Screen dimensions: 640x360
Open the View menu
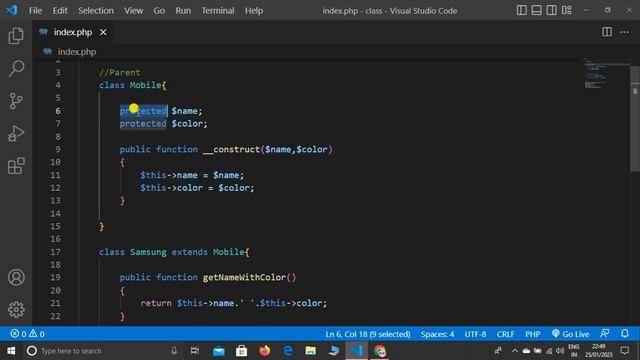click(133, 11)
